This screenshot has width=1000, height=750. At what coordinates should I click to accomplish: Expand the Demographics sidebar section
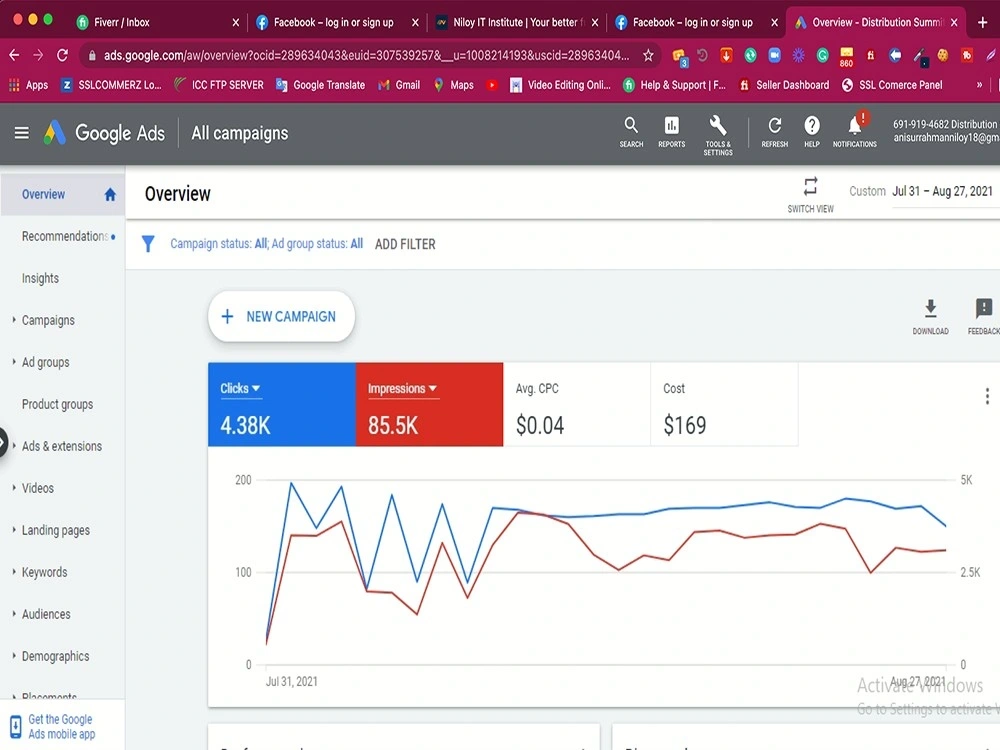pos(14,656)
